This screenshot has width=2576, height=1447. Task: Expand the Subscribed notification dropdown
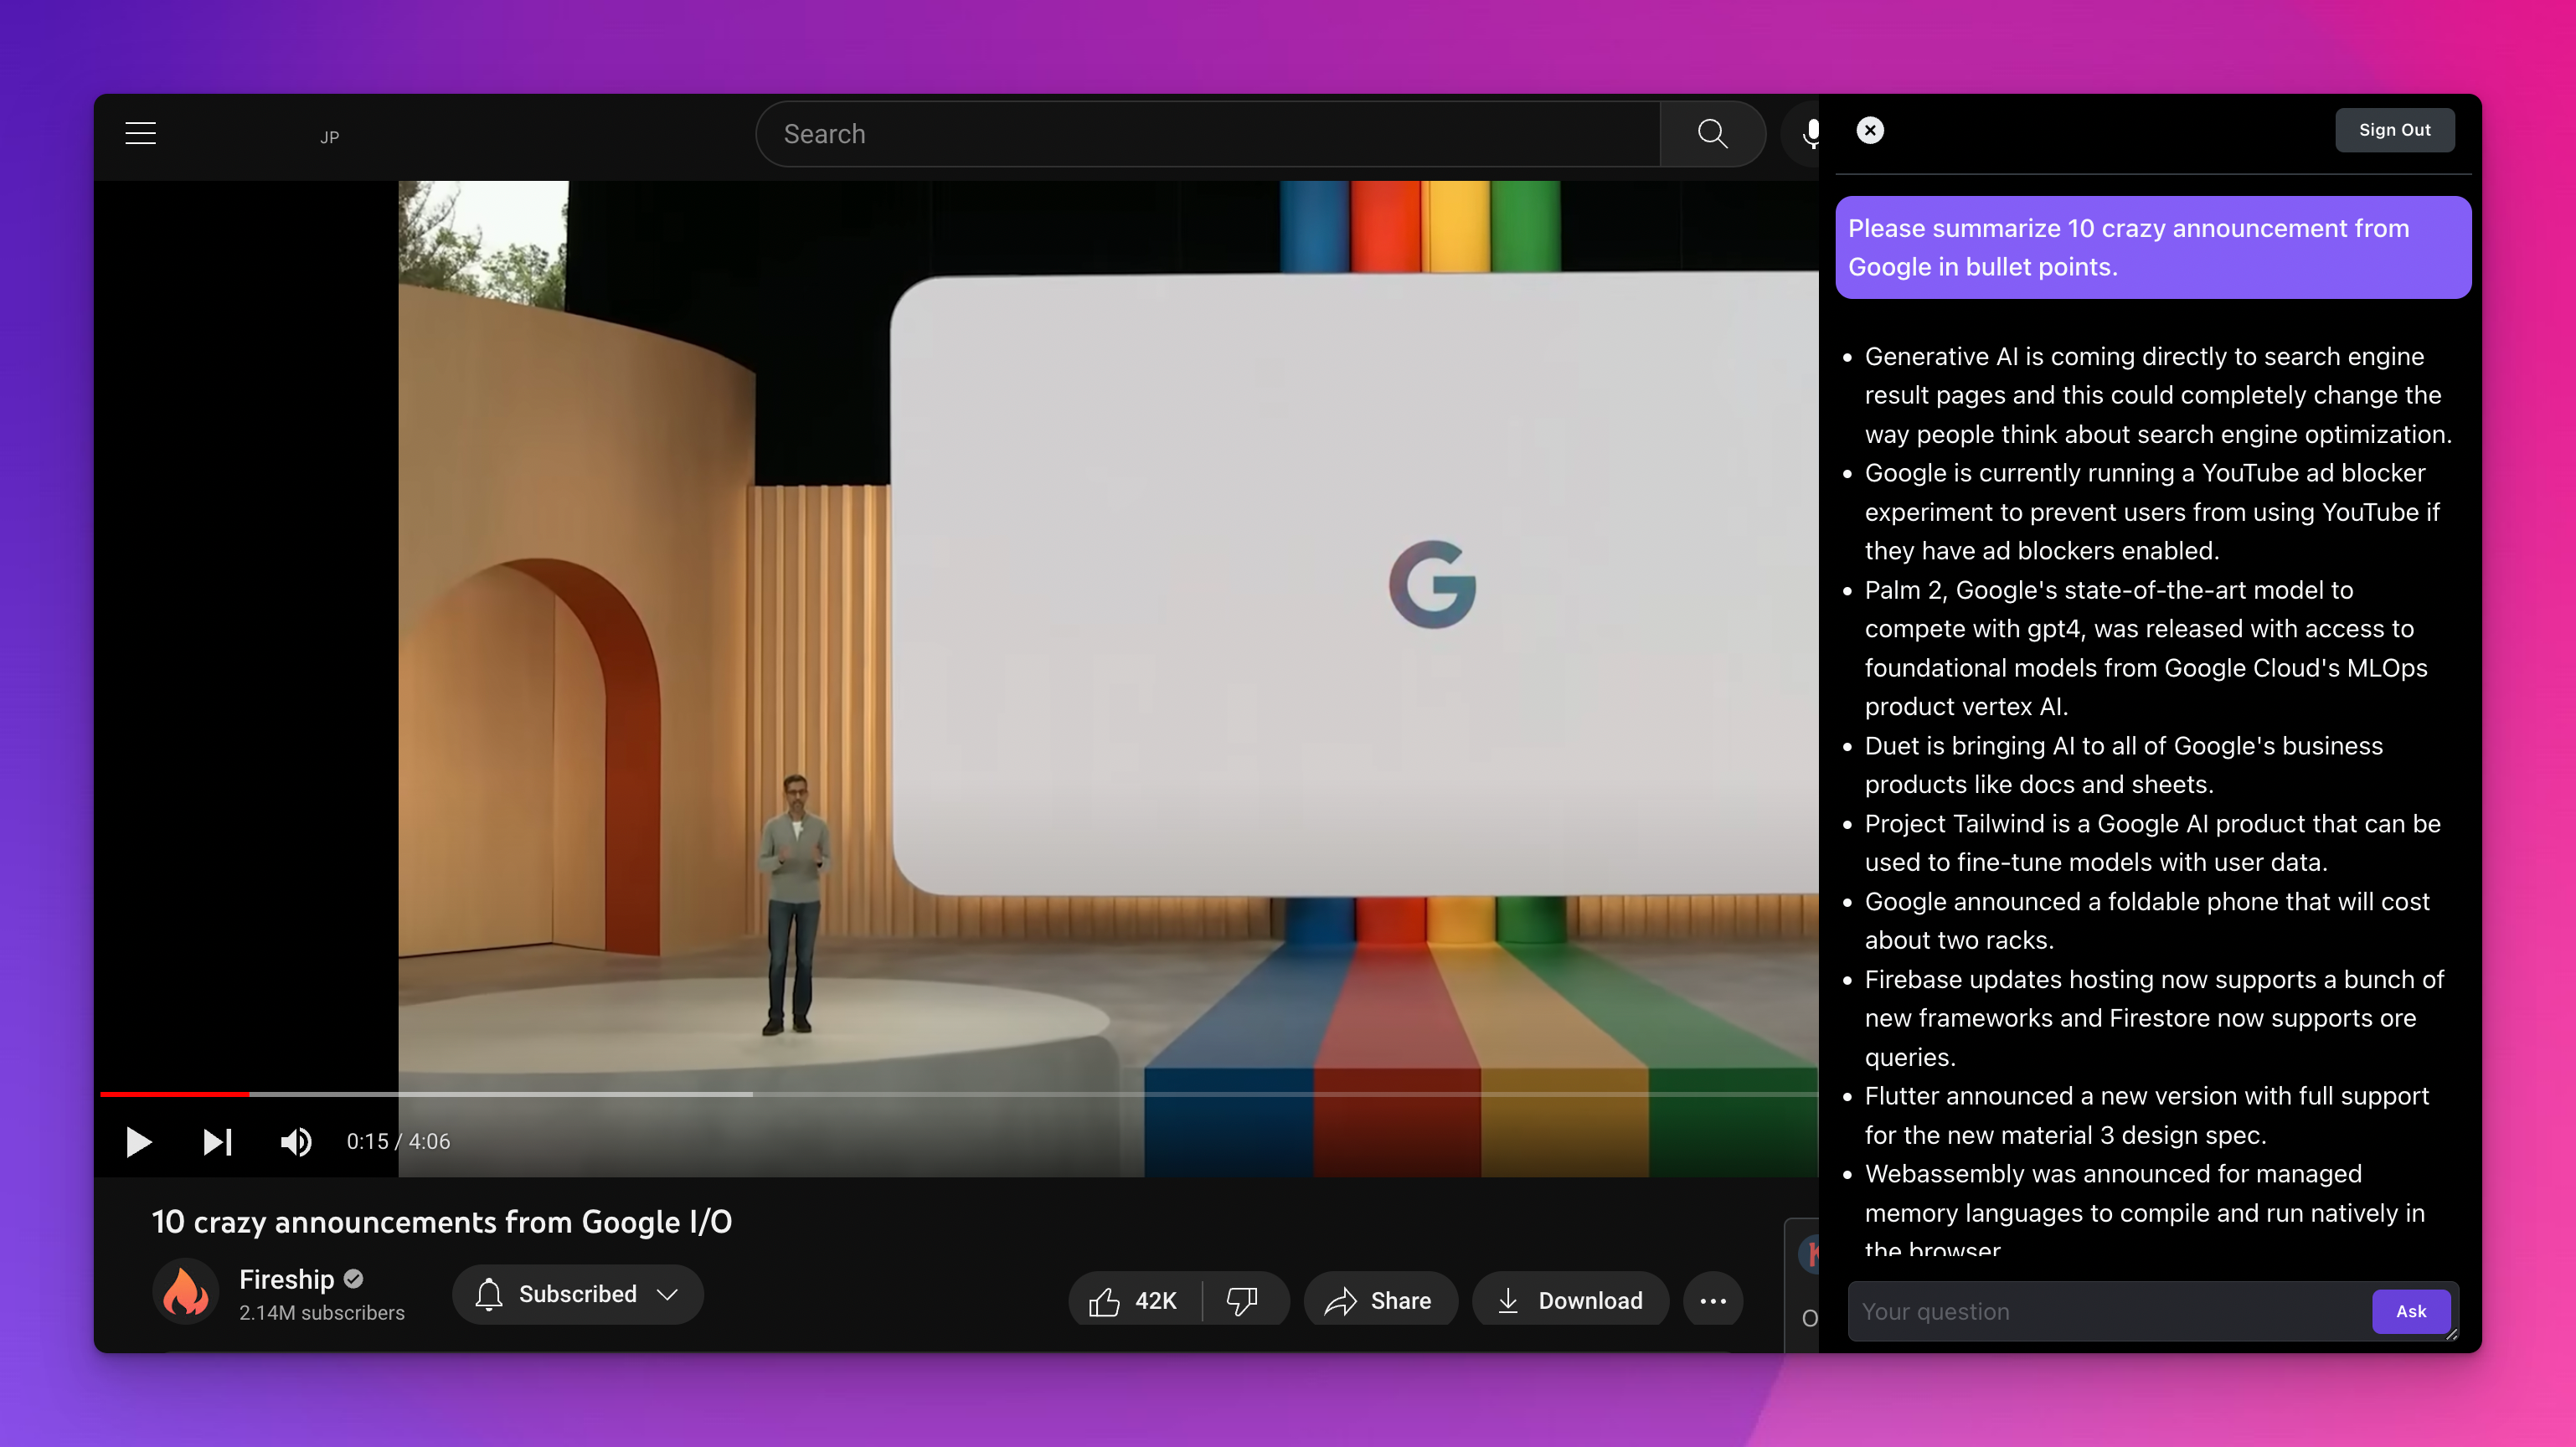coord(578,1294)
